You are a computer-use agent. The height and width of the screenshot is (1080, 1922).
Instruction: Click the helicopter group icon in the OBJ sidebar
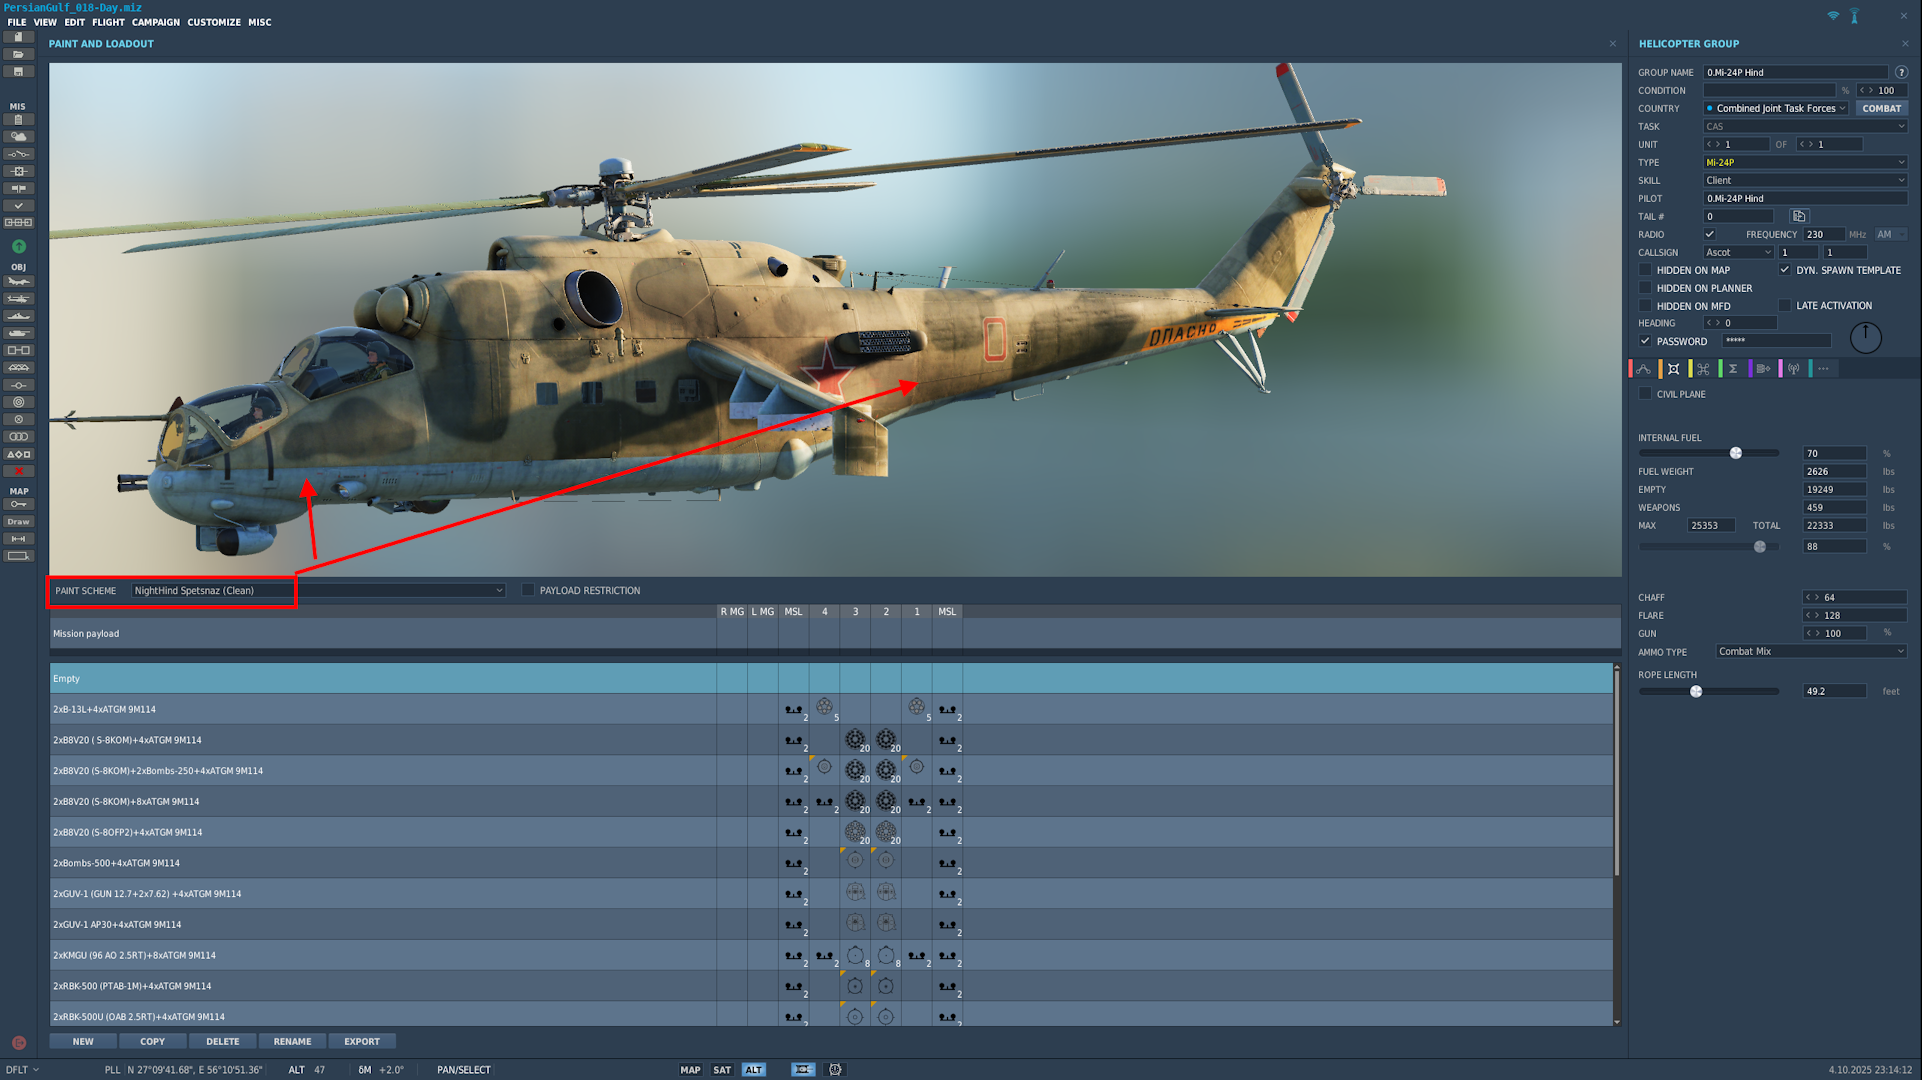click(x=19, y=299)
